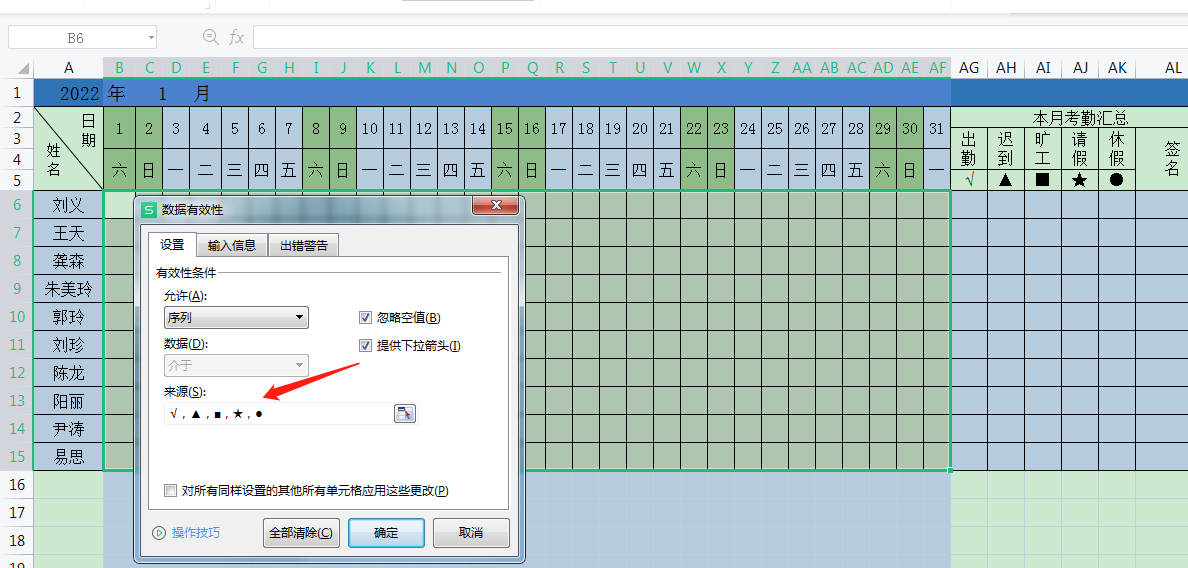Expand the name box dropdown showing B6
Viewport: 1188px width, 568px height.
(152, 37)
